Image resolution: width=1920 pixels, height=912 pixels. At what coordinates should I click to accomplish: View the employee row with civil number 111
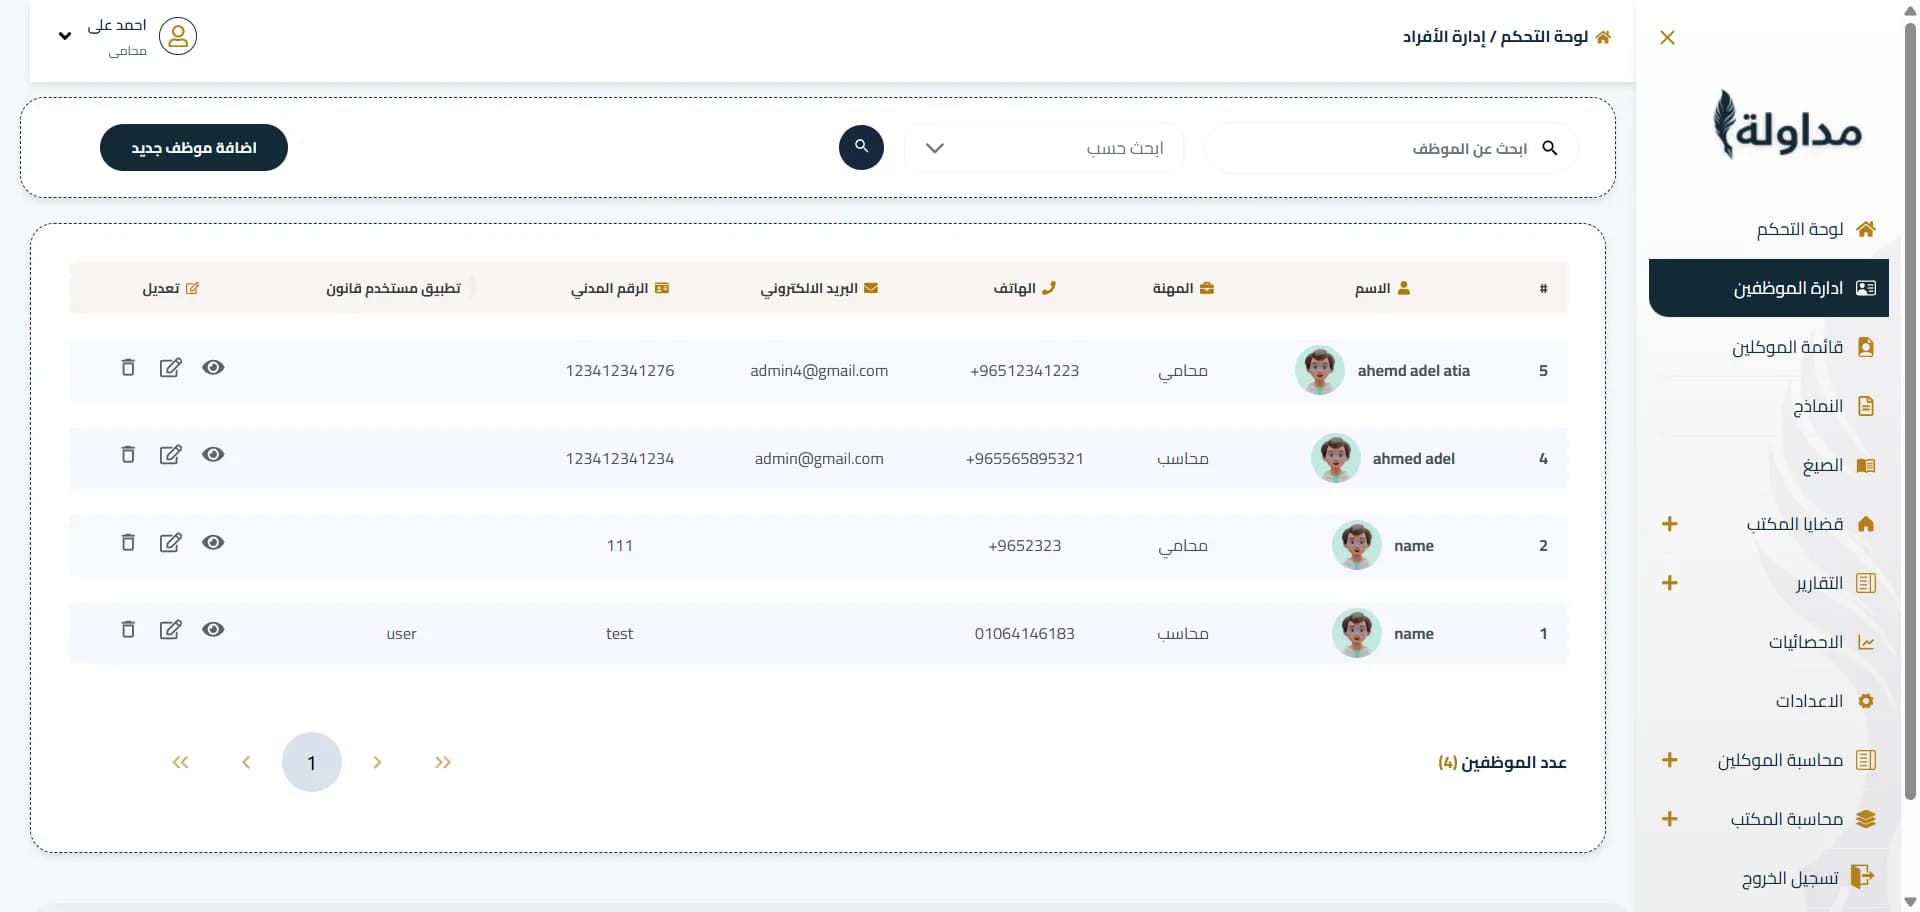coord(213,542)
